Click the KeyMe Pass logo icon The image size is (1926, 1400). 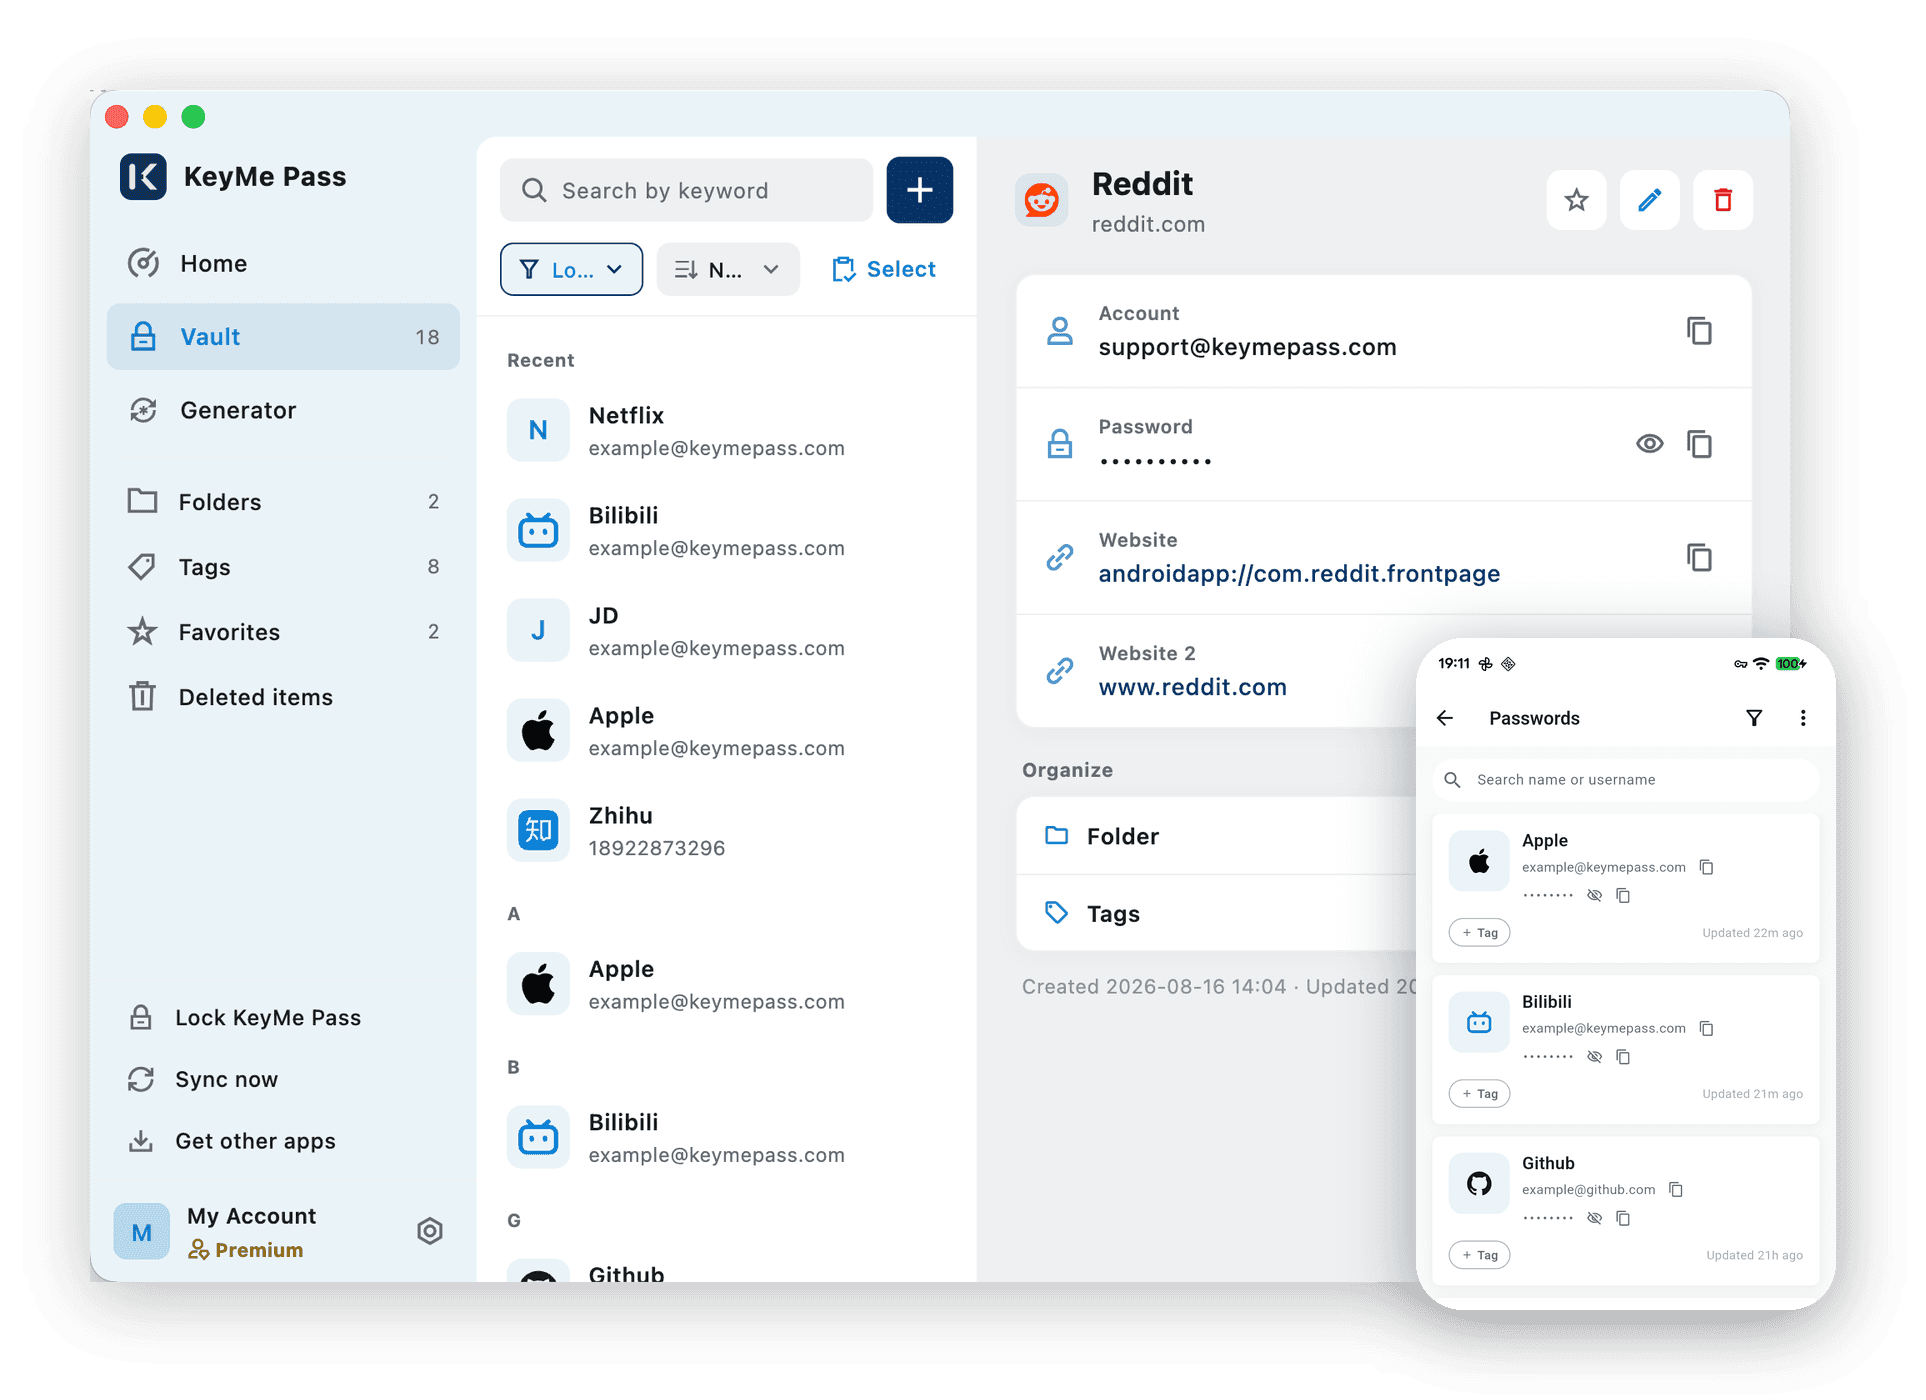(x=143, y=177)
